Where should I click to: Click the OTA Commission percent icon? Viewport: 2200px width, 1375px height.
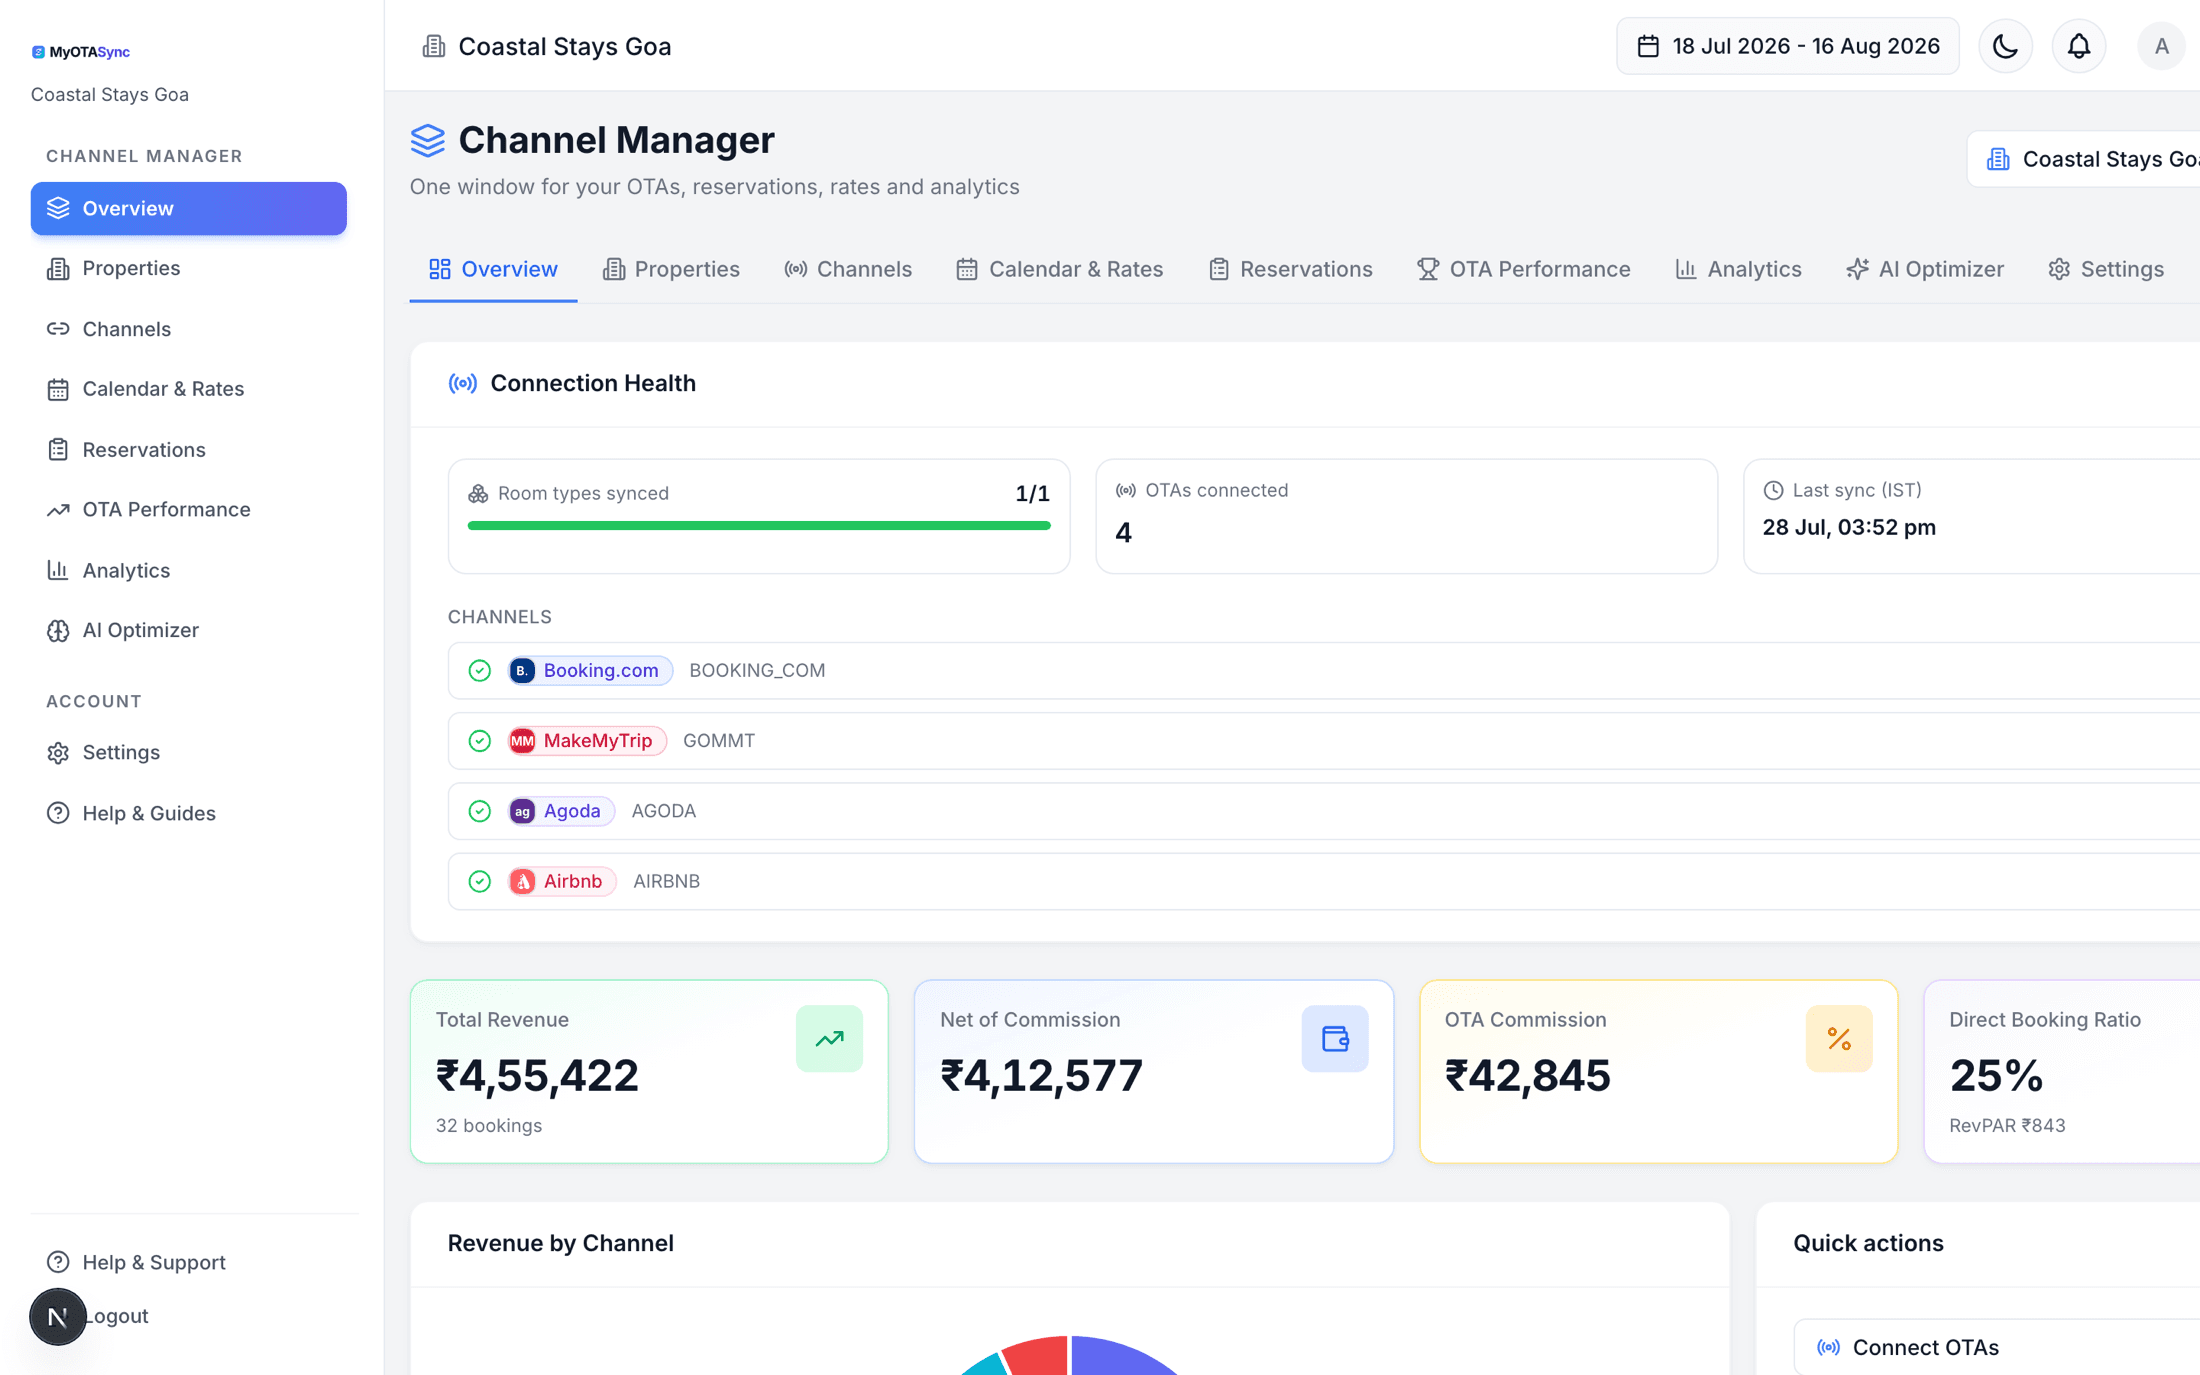click(x=1839, y=1039)
